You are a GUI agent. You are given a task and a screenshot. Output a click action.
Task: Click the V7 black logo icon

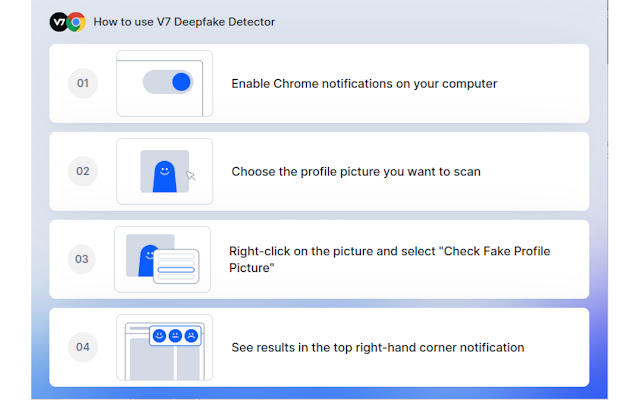[59, 22]
